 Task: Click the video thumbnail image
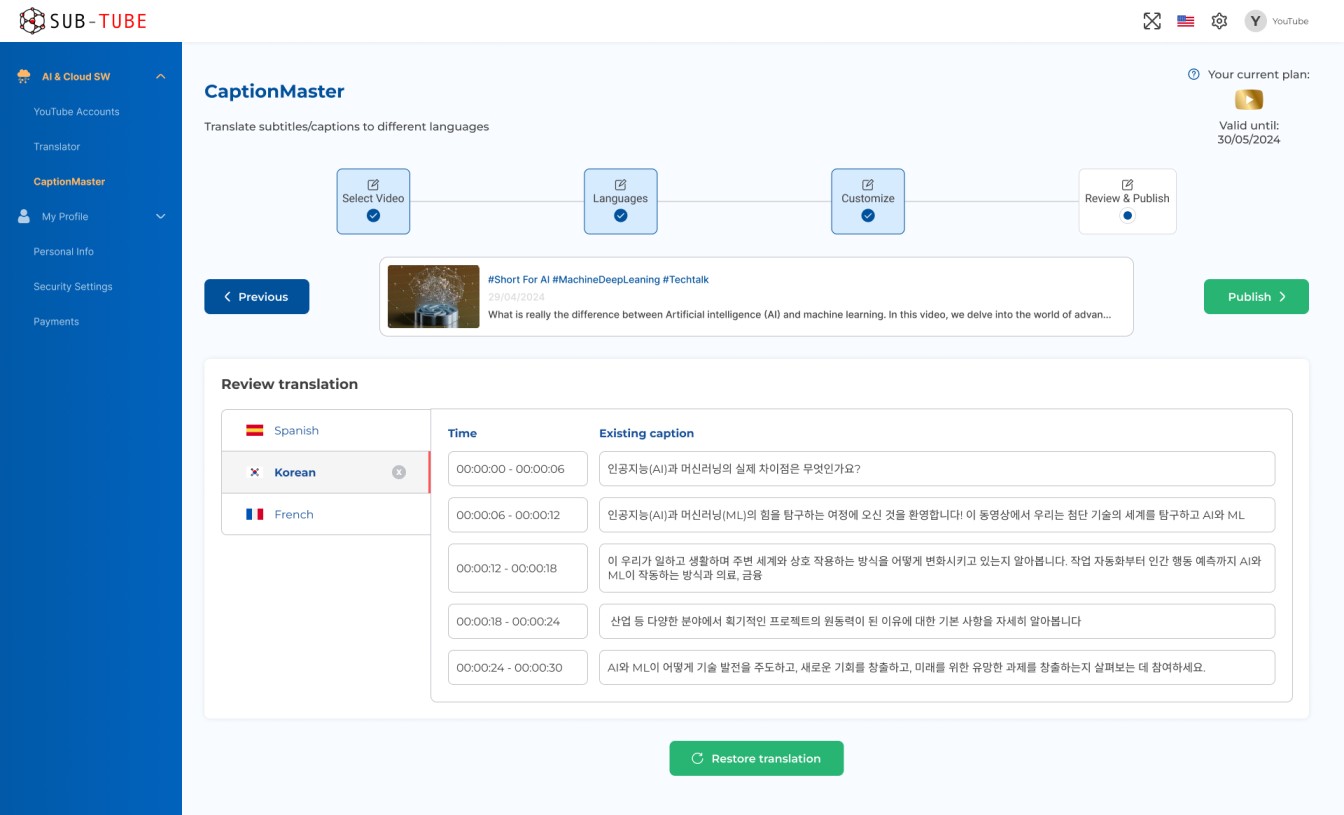[x=434, y=296]
